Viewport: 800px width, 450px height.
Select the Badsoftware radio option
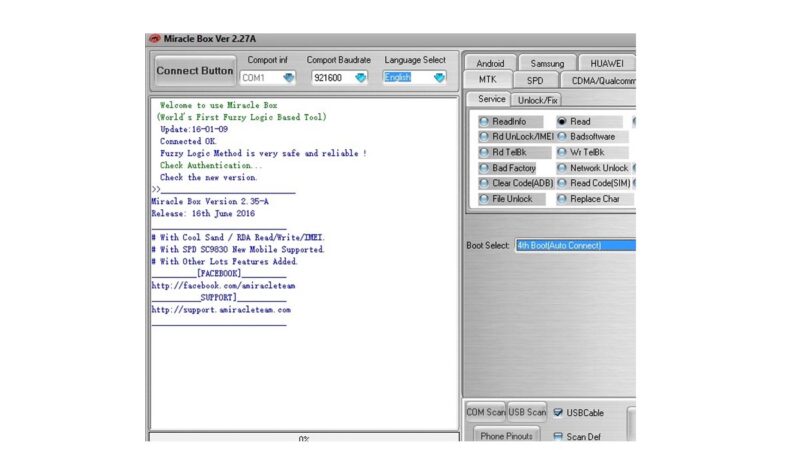coord(592,137)
